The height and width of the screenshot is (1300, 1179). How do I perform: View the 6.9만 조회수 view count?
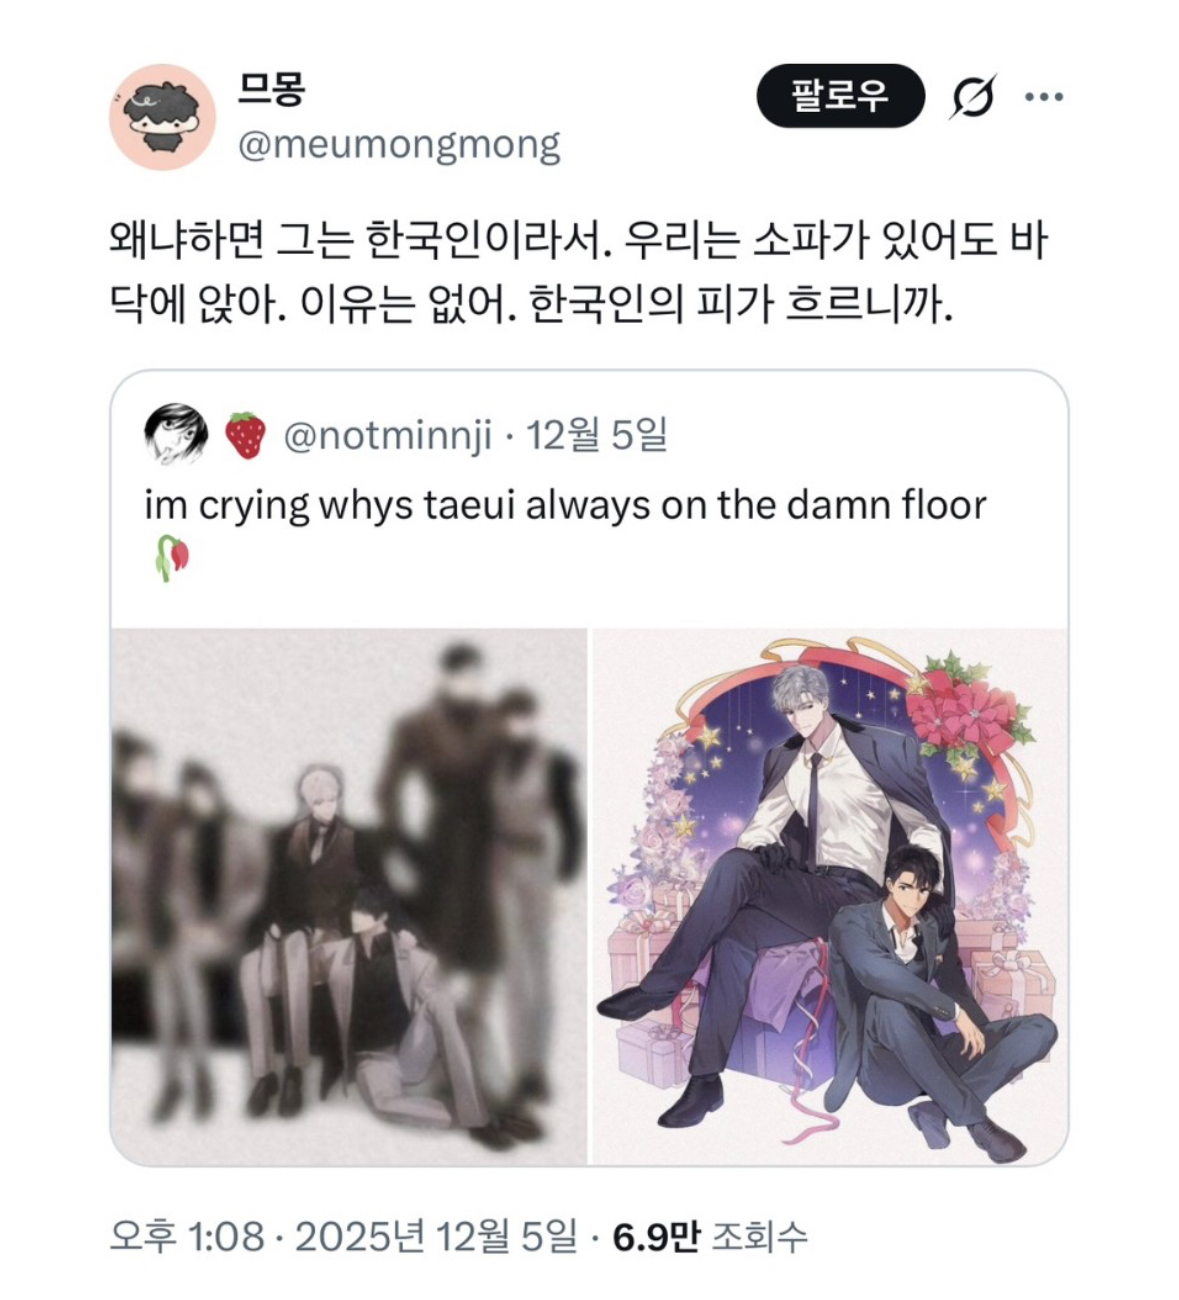pyautogui.click(x=710, y=1237)
